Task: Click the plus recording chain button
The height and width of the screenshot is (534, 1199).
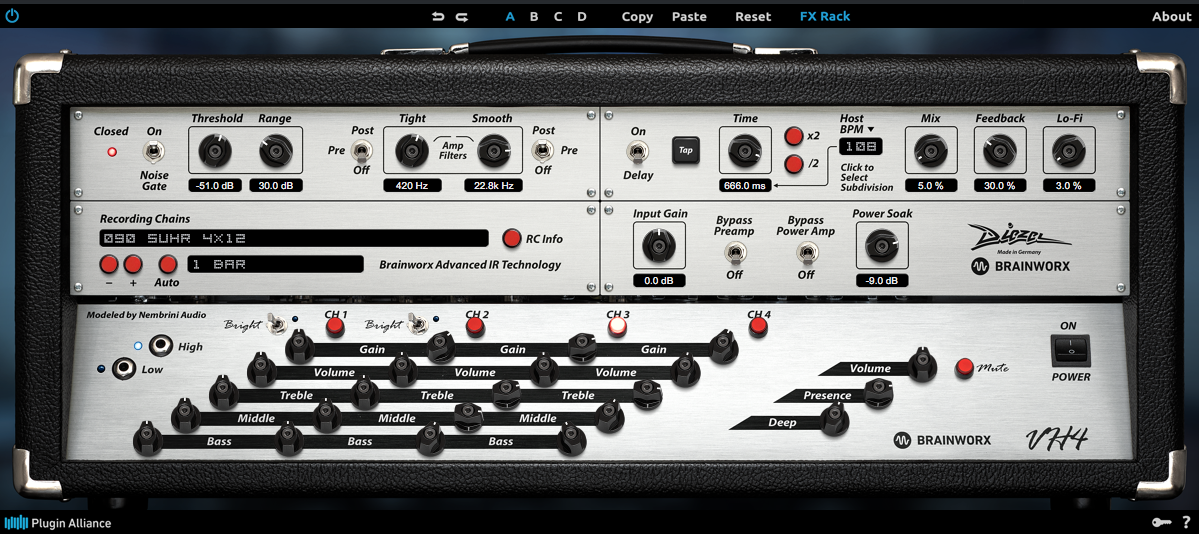Action: click(x=133, y=265)
